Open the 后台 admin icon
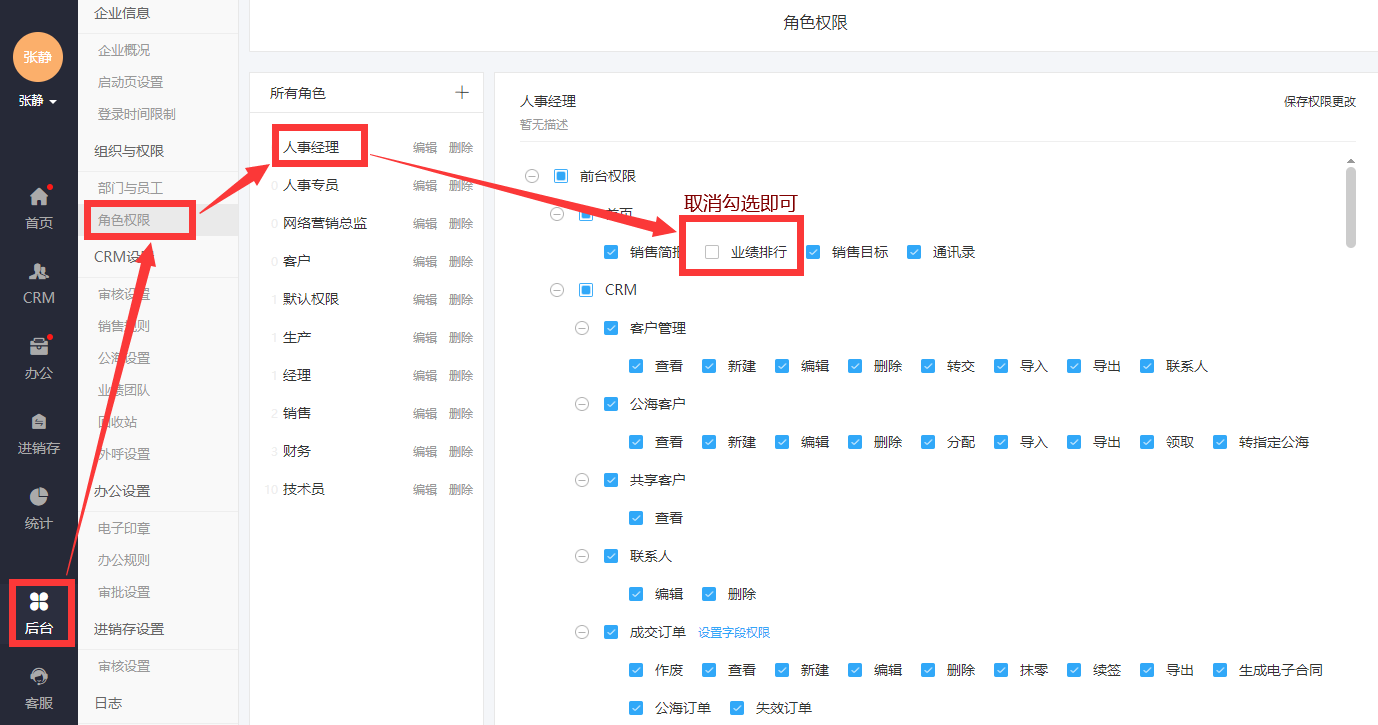The width and height of the screenshot is (1378, 725). point(39,601)
